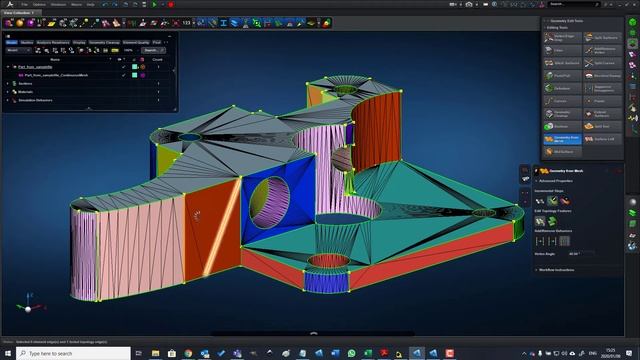Screen dimensions: 640x360
Task: Activate the Push/Pull tool
Action: [x=562, y=76]
